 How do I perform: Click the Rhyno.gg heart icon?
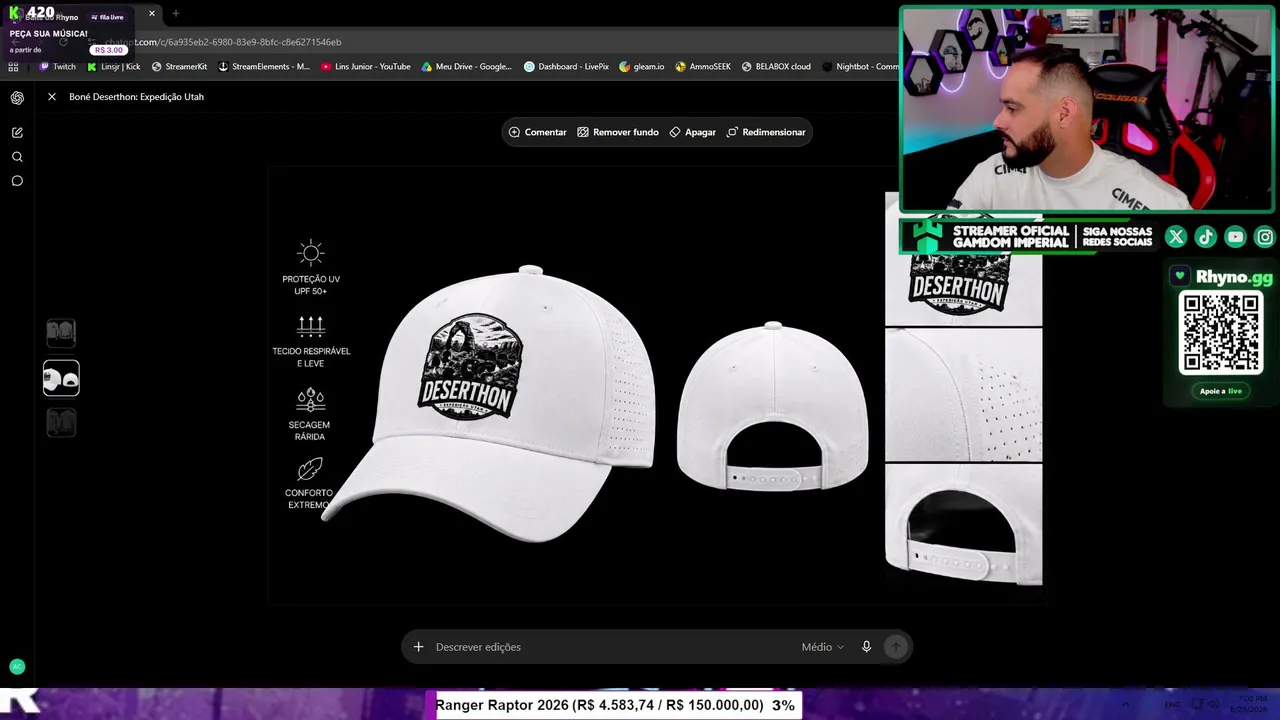[1180, 276]
